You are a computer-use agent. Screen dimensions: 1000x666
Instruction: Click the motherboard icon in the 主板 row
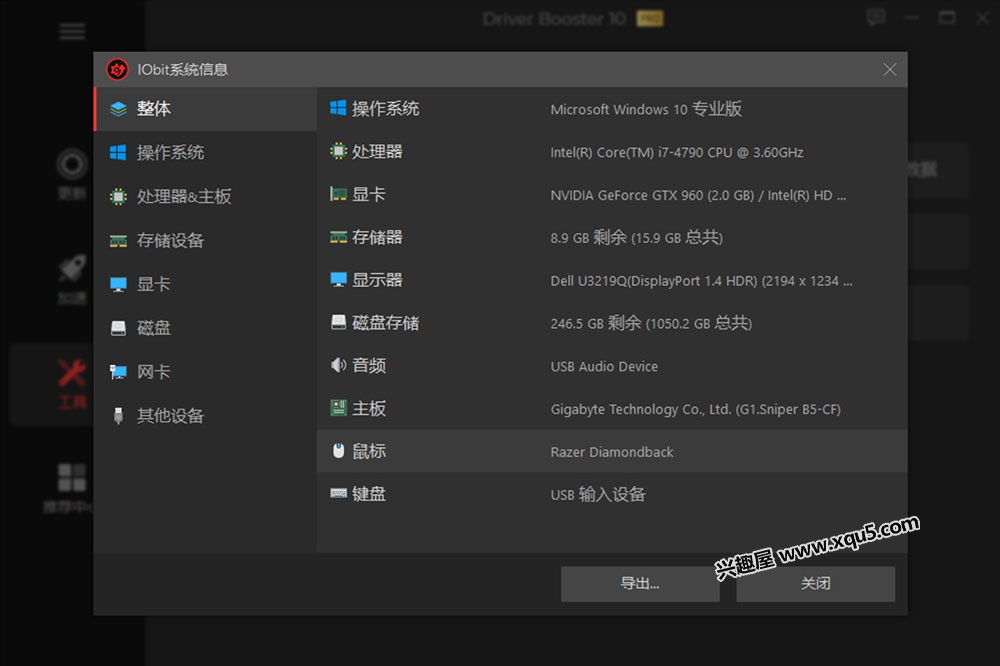click(x=338, y=408)
